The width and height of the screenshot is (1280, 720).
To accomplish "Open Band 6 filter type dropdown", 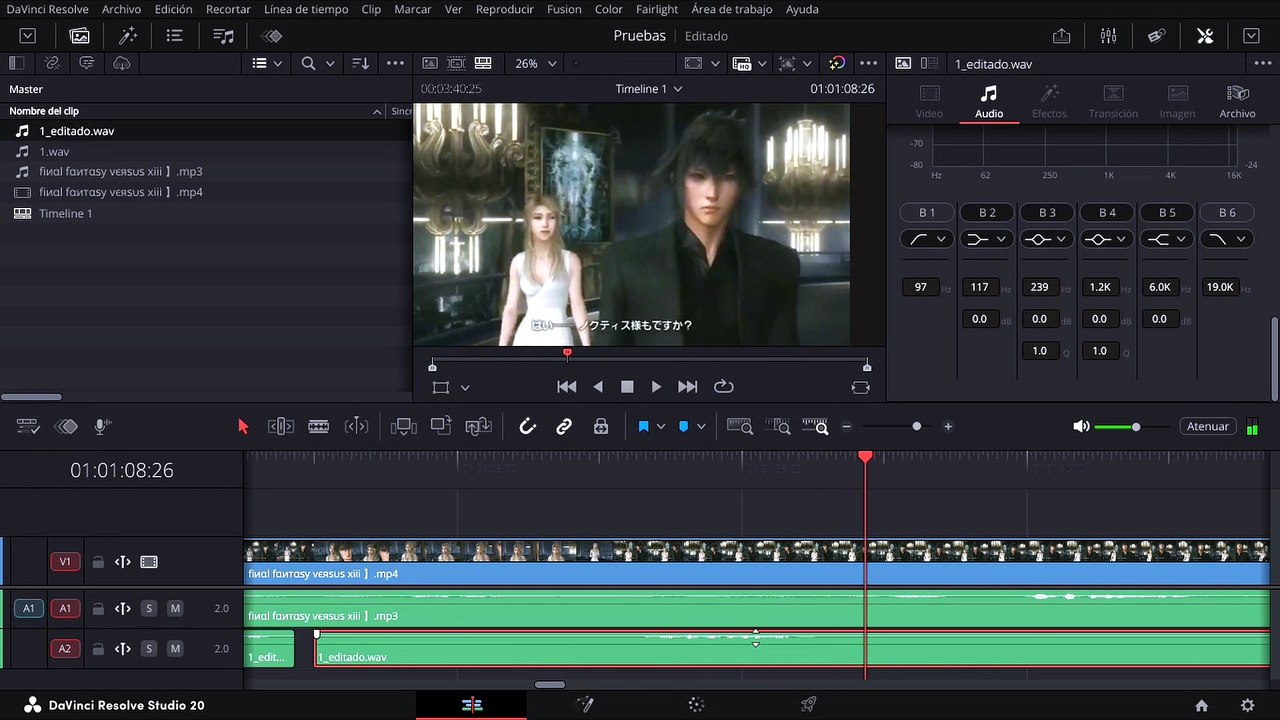I will [x=1227, y=239].
